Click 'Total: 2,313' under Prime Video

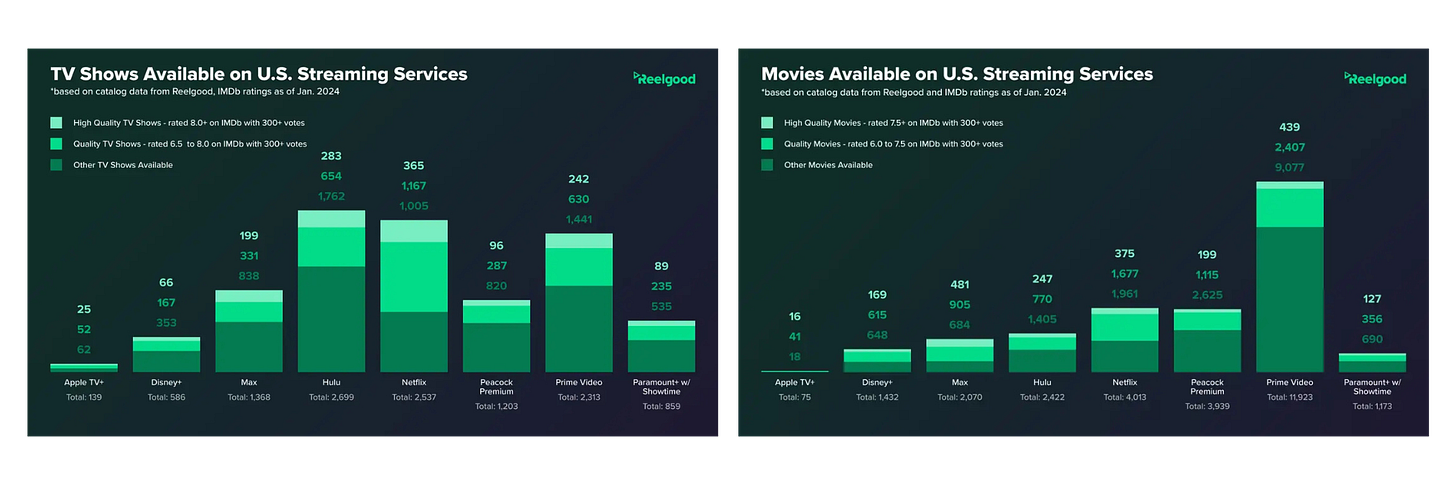[579, 398]
